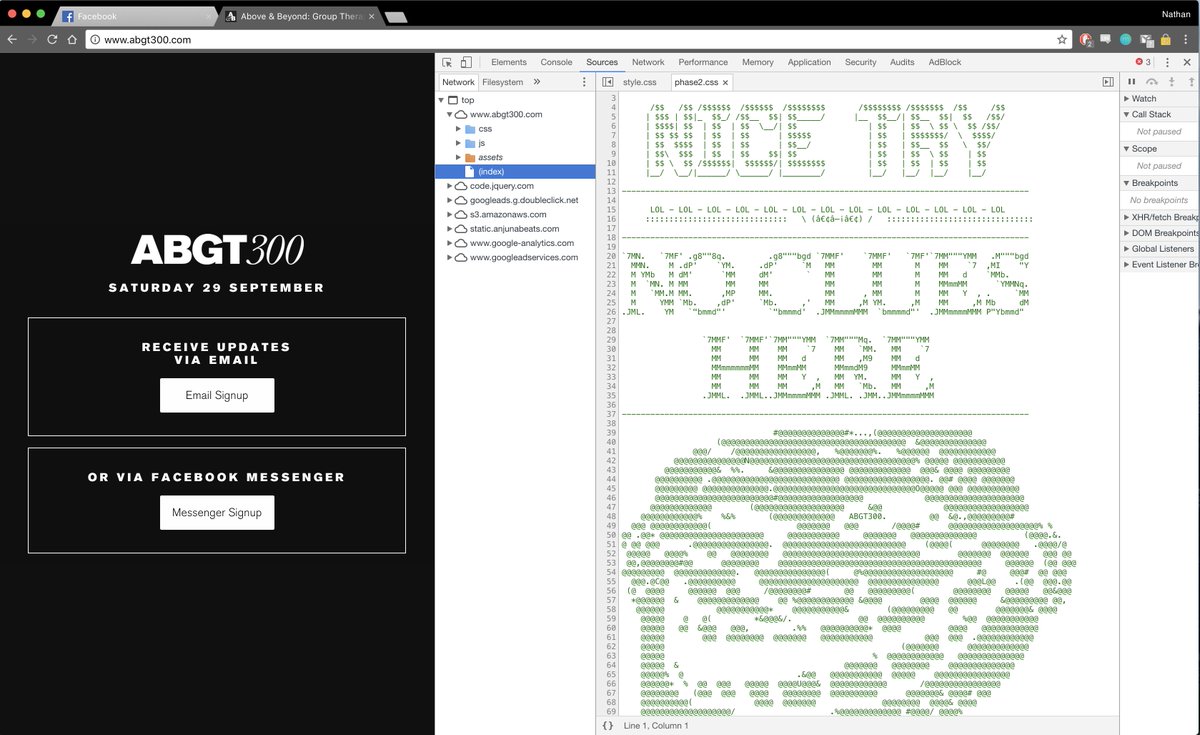1200x735 pixels.
Task: Expand www.google-analytics.com domain
Action: click(449, 243)
